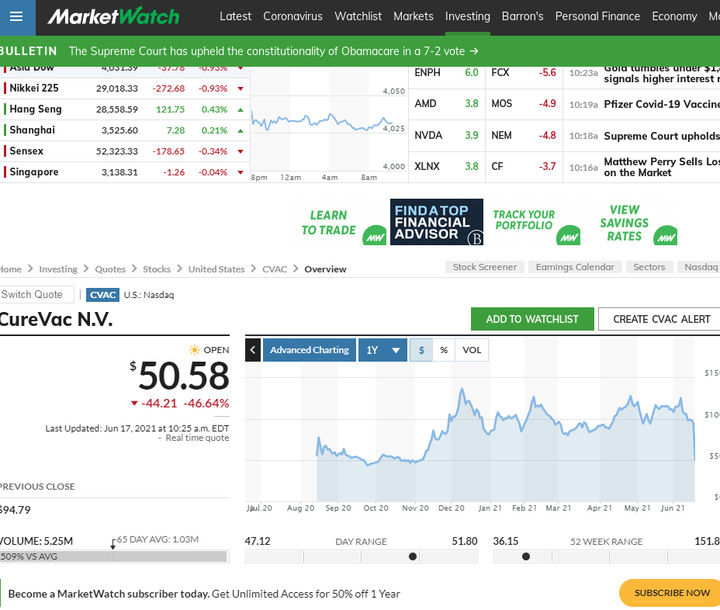Screen dimensions: 720x610
Task: Click the market open sun icon
Action: (x=195, y=350)
